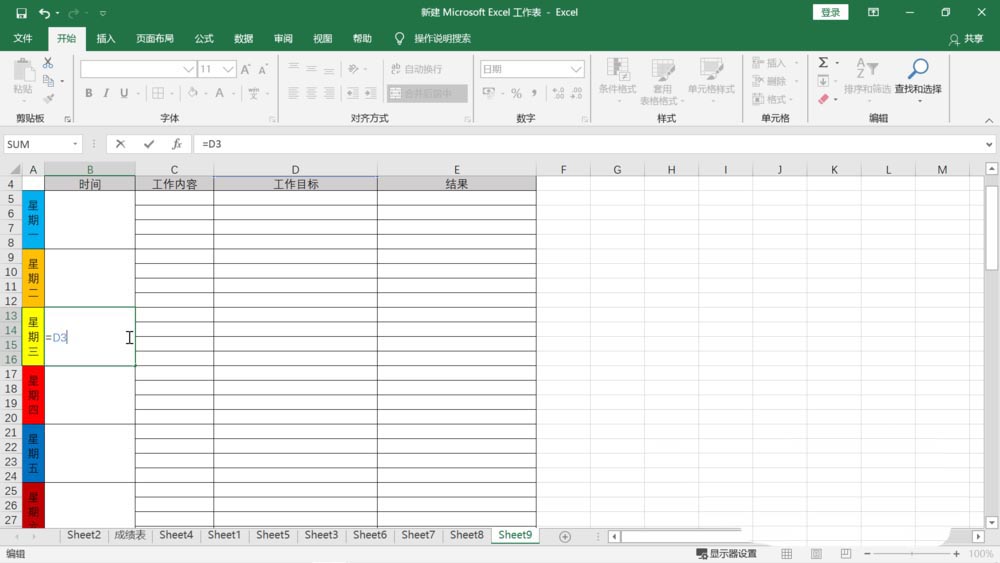Click the 登录 sign in button

click(x=830, y=12)
